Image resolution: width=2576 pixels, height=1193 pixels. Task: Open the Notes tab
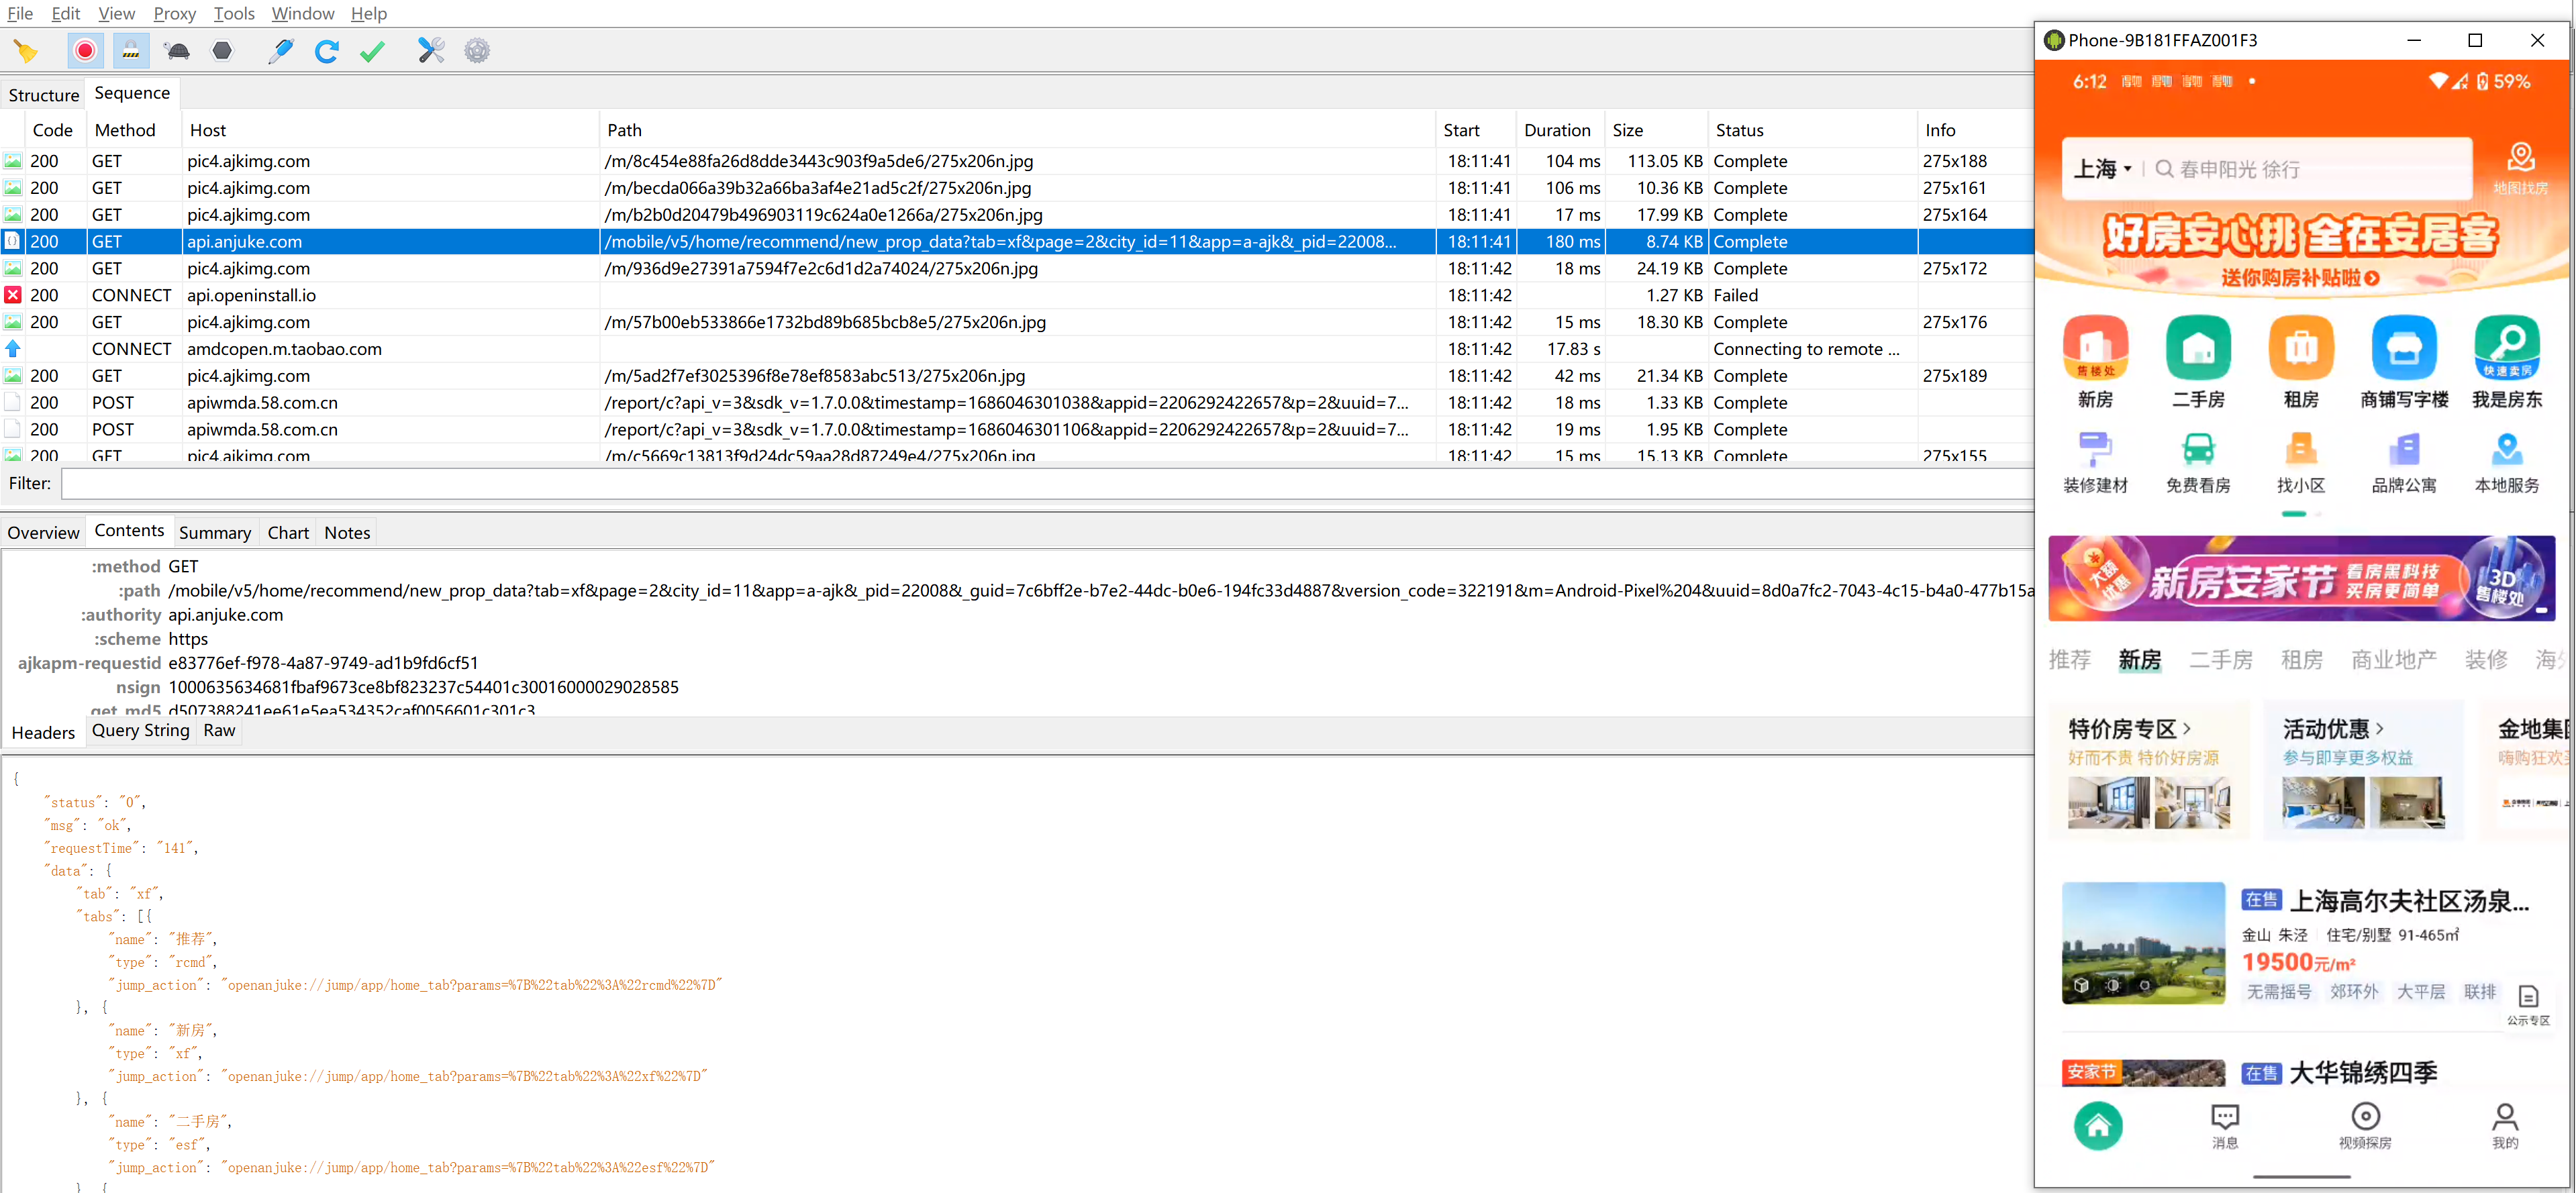[347, 533]
